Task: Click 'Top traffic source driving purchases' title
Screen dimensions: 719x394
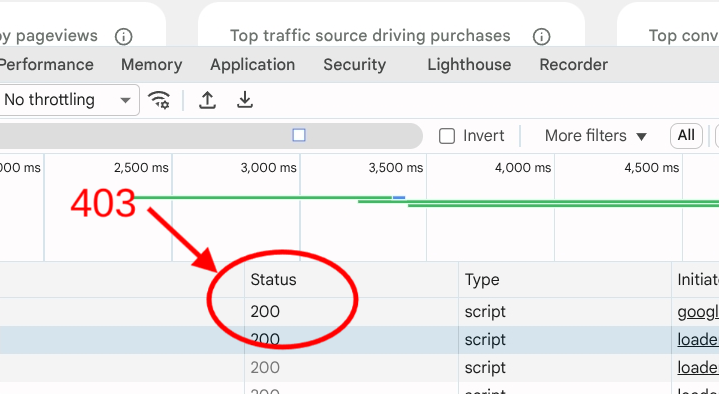Action: [370, 36]
